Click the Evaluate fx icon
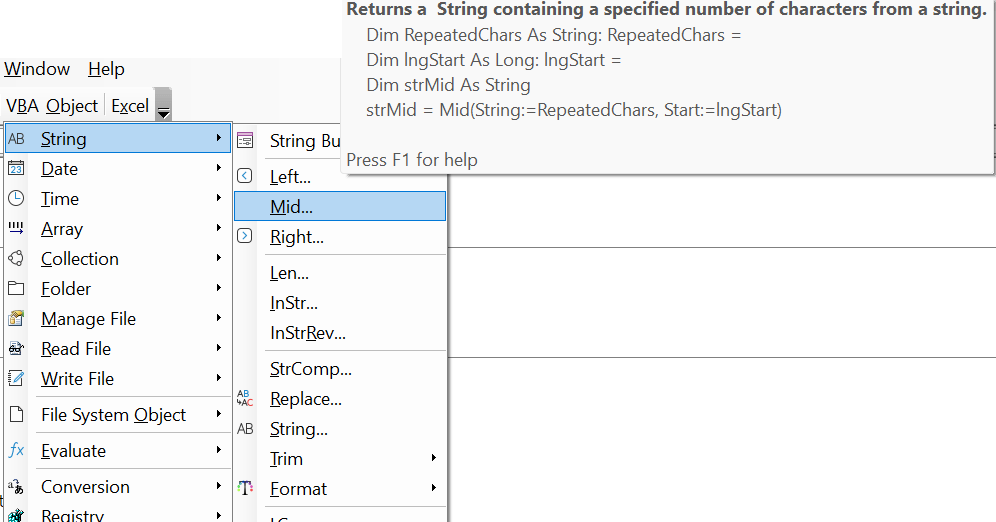Image resolution: width=996 pixels, height=522 pixels. 16,450
